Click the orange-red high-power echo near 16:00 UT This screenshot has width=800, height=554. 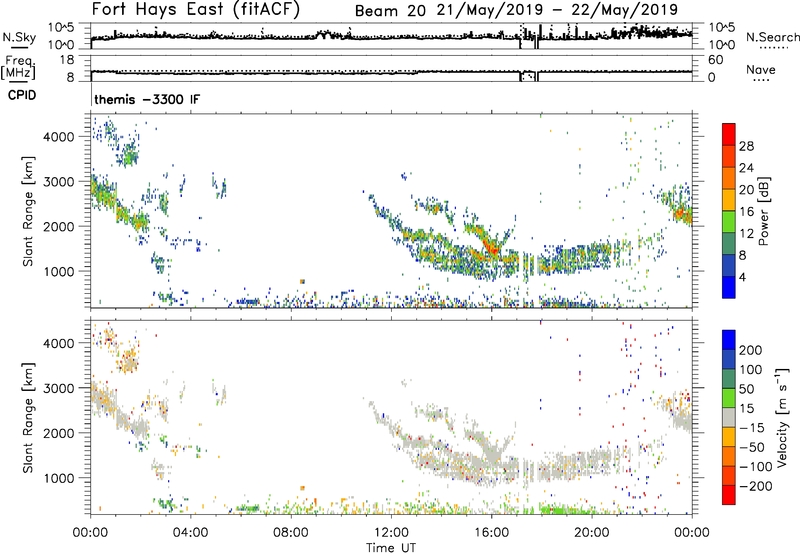[493, 248]
